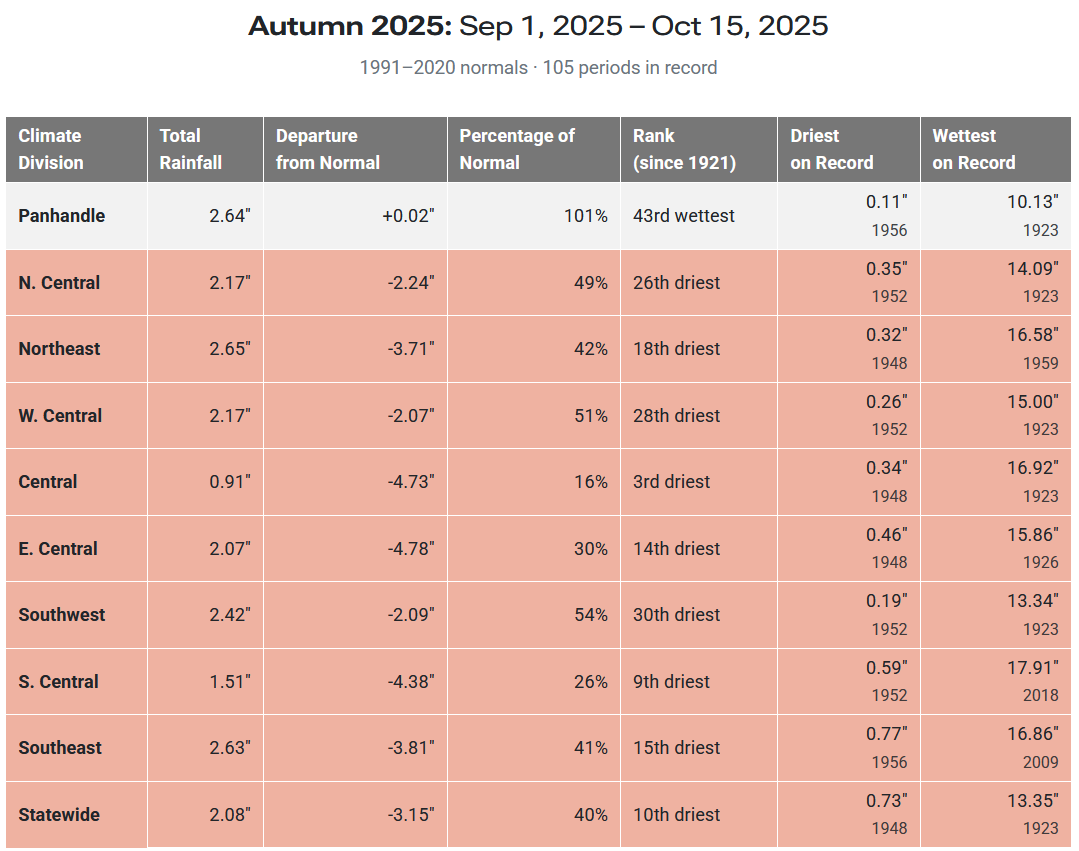Screen dimensions: 1079x851
Task: Click the "1991–2020 normals" subtitle text
Action: [443, 68]
